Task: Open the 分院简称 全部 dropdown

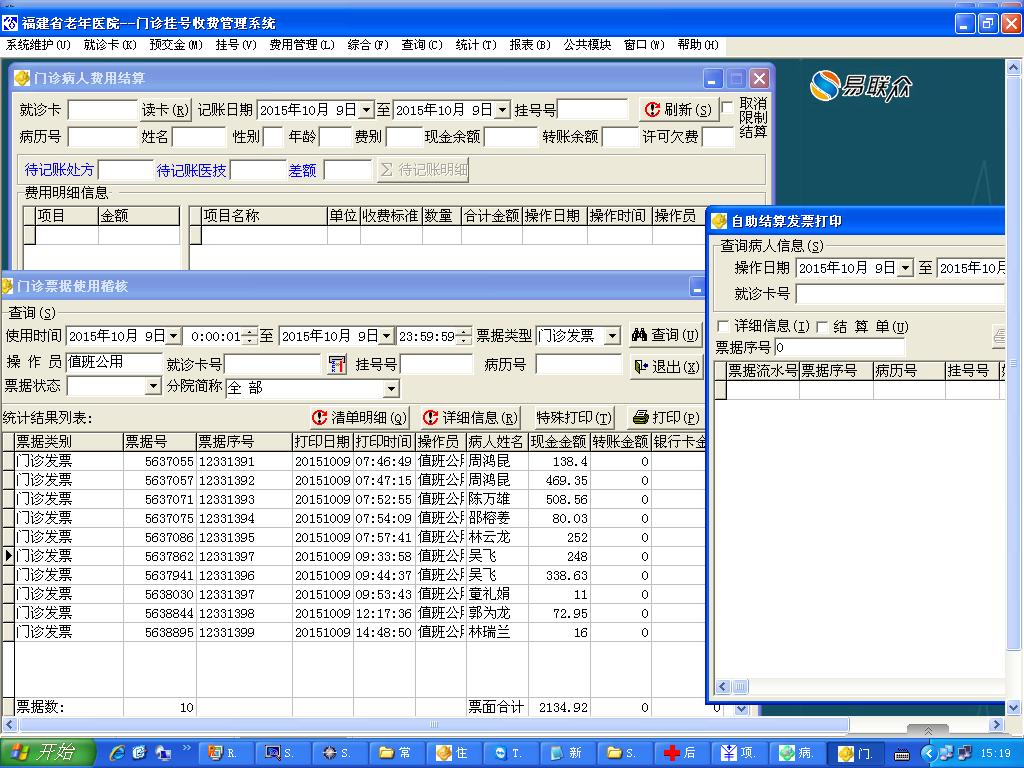Action: [x=391, y=389]
